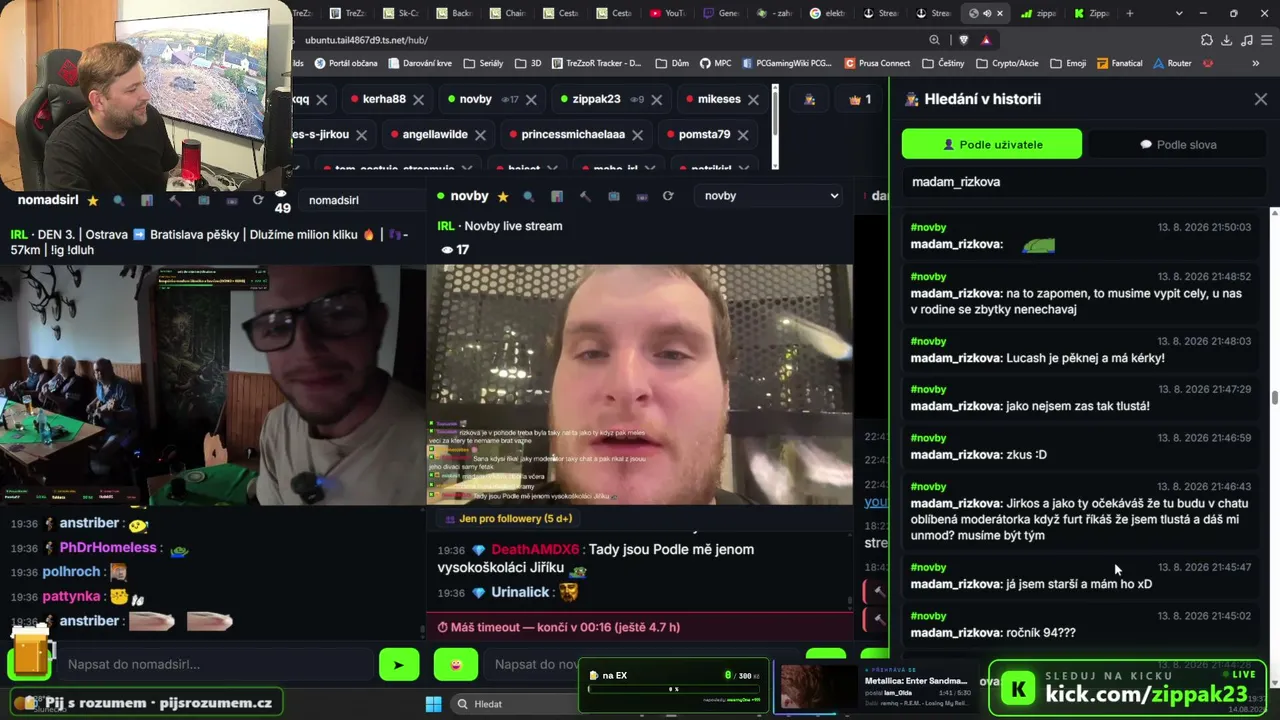Open the search icon in novby panel

click(529, 196)
